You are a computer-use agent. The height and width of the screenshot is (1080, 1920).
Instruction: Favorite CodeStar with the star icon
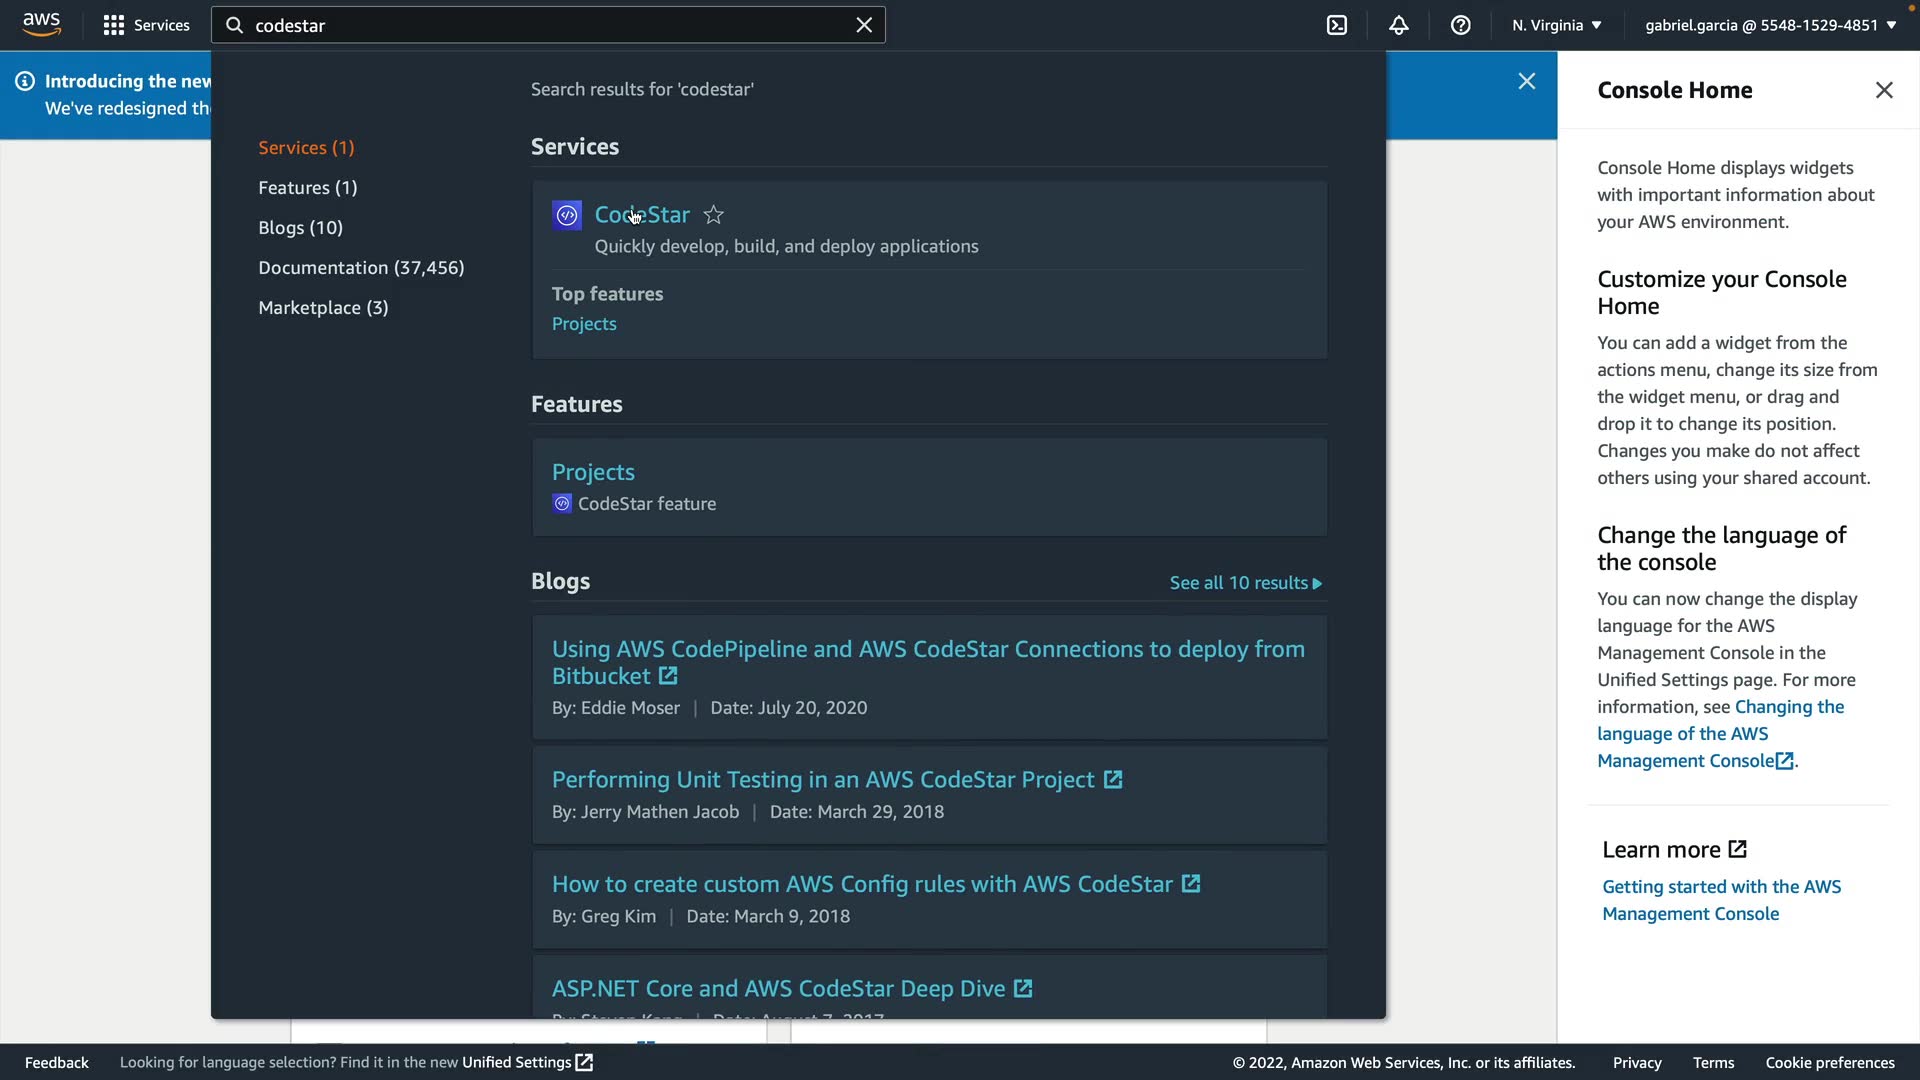[713, 215]
